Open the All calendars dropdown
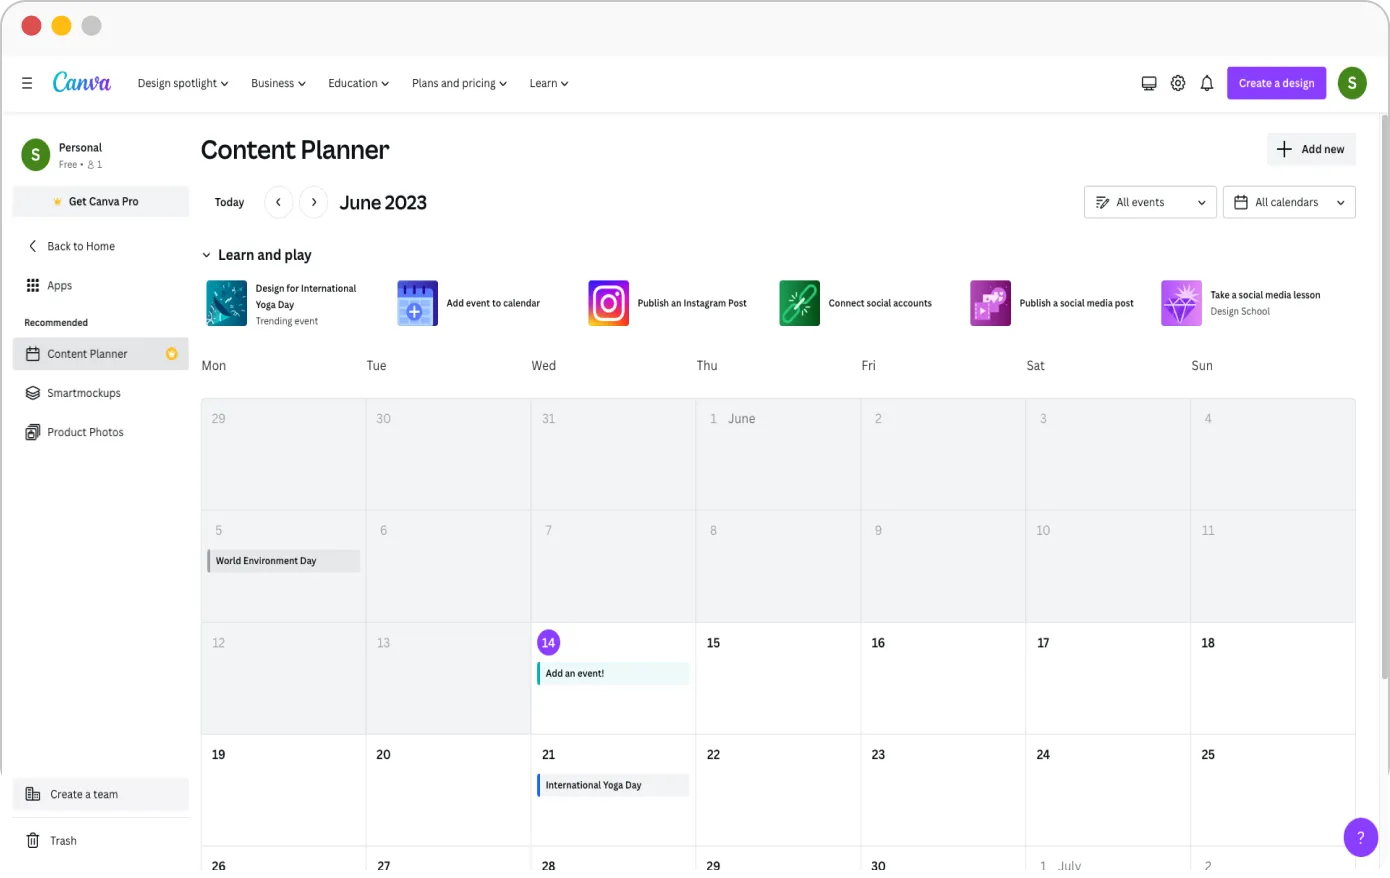The width and height of the screenshot is (1390, 878). (1288, 201)
